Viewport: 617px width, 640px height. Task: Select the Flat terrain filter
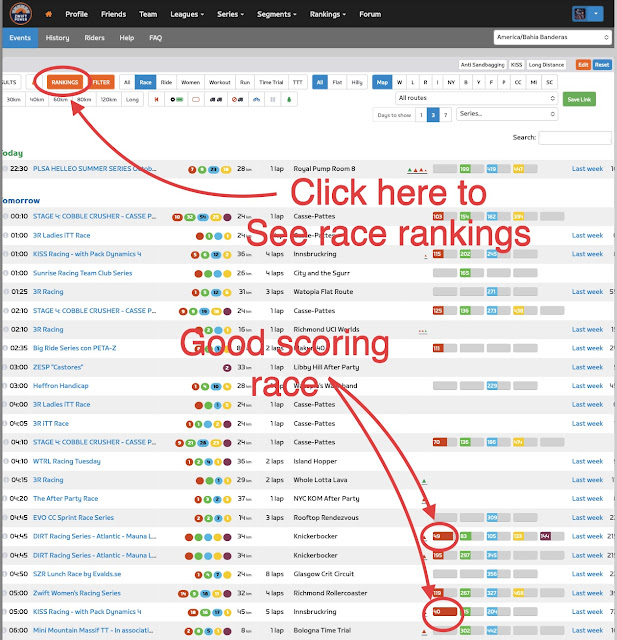coord(337,82)
